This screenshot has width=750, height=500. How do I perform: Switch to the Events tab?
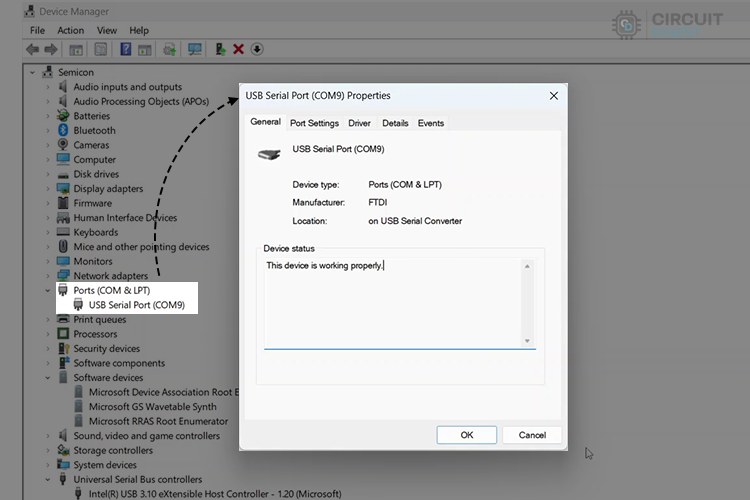point(430,123)
